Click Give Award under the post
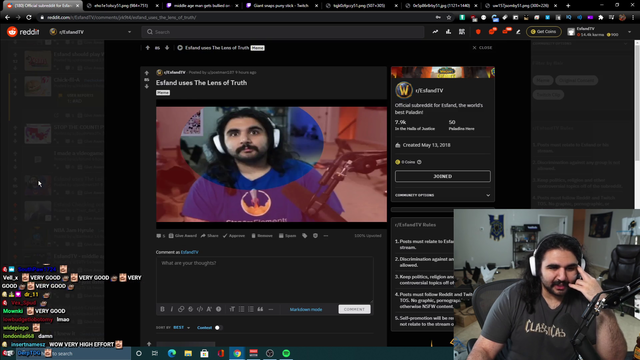 pyautogui.click(x=183, y=236)
